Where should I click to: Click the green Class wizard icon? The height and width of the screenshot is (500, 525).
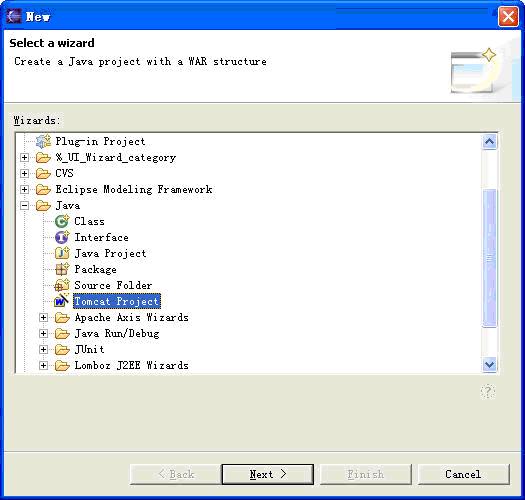62,221
